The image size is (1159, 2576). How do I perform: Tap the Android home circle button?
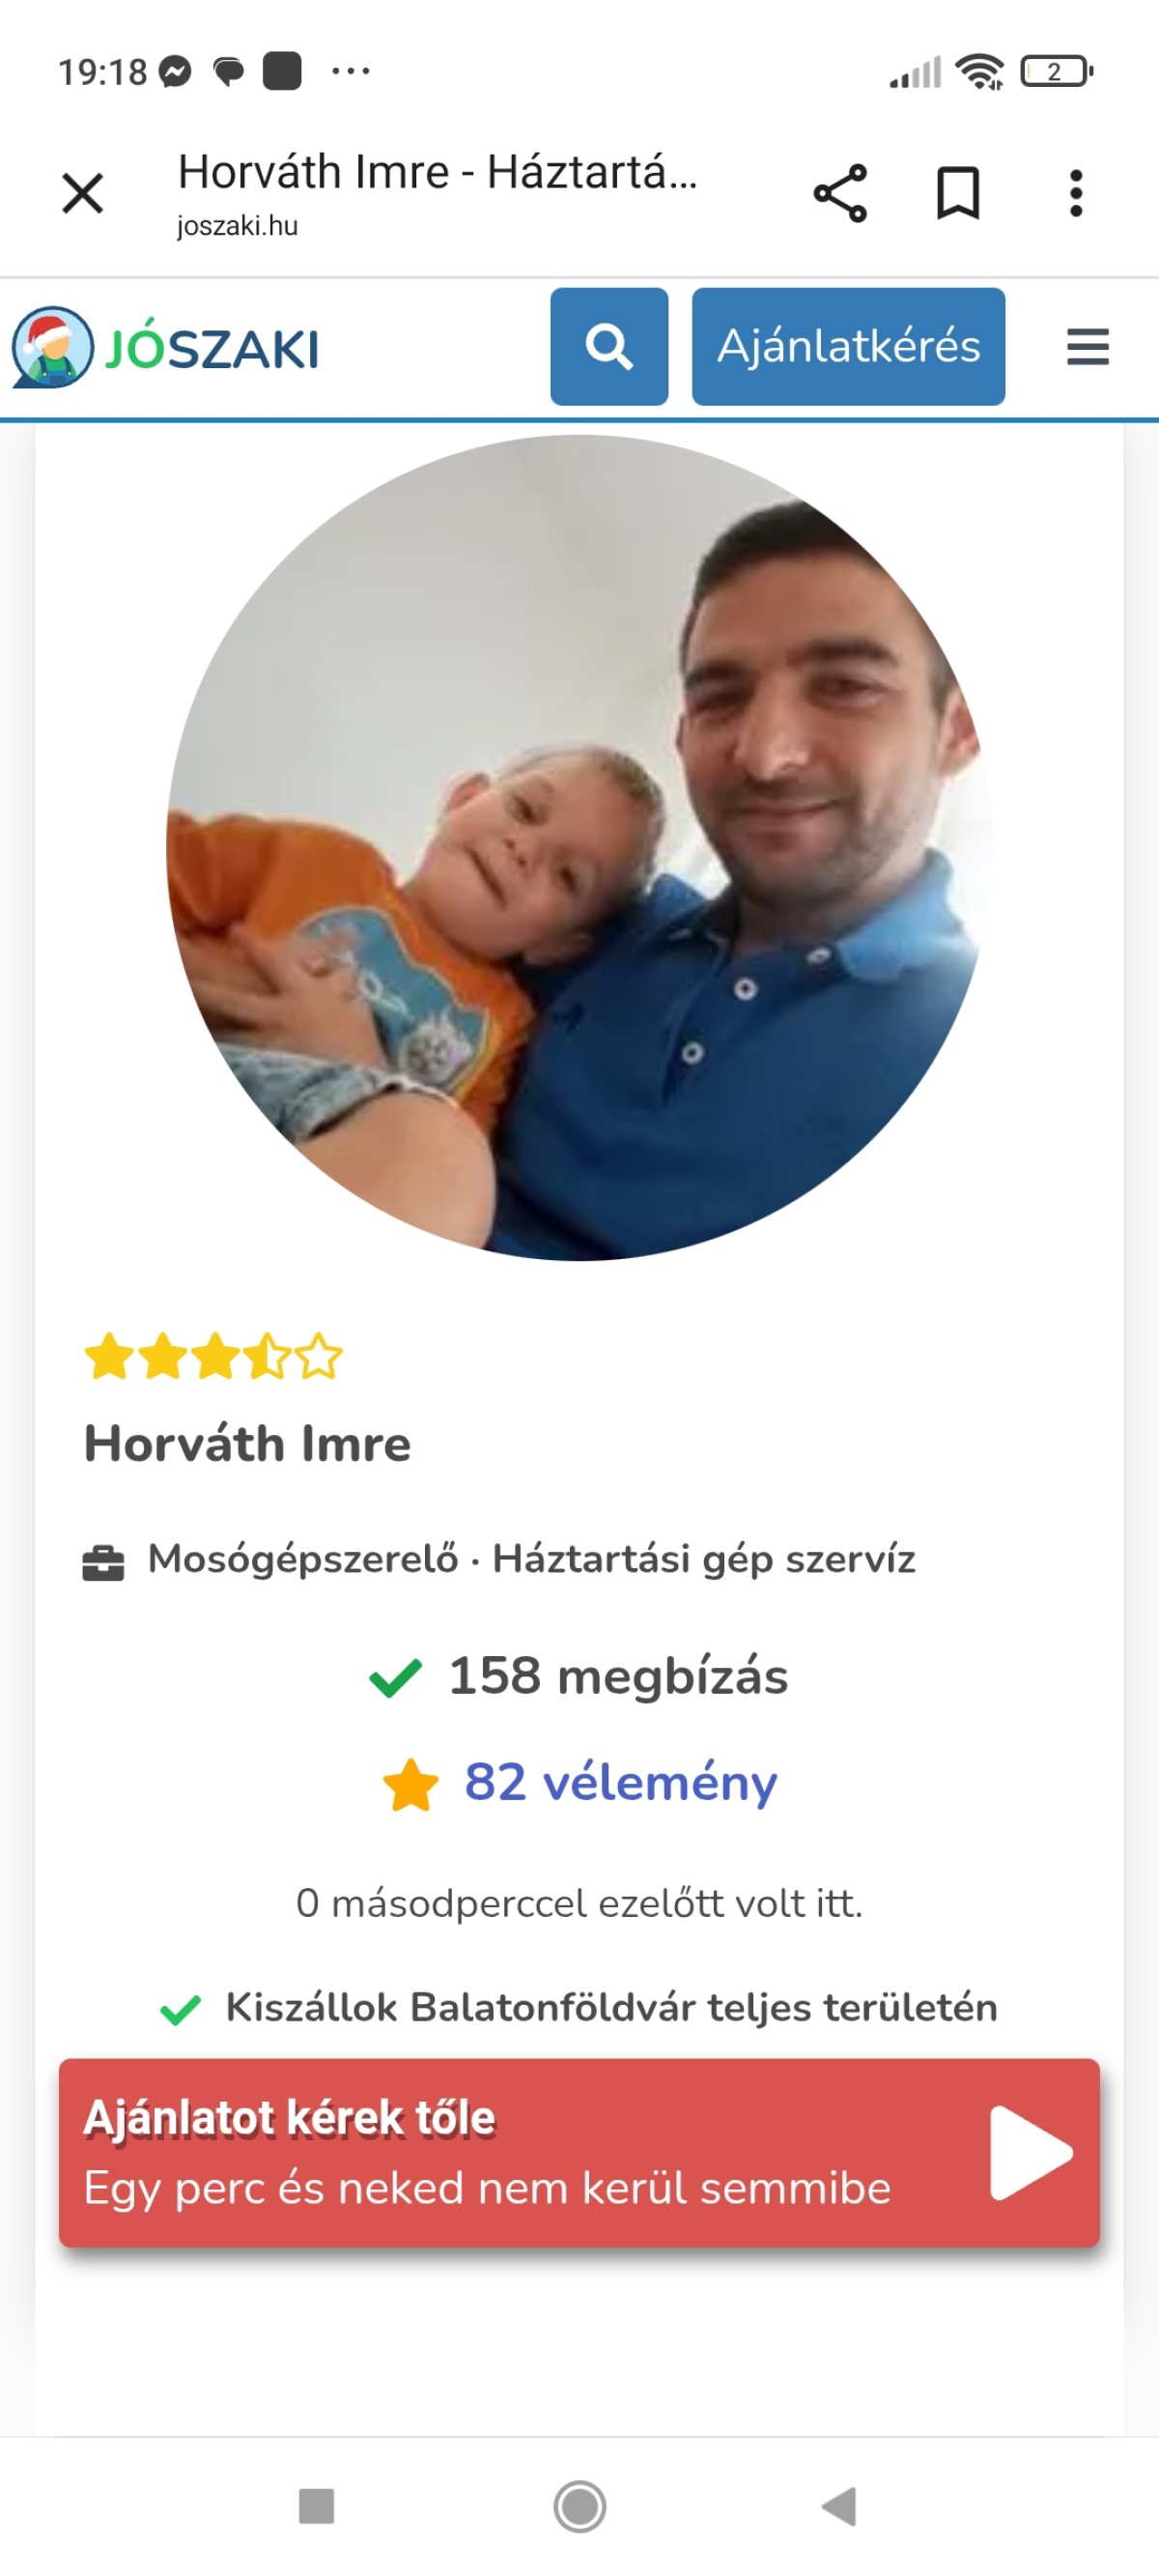pos(579,2507)
